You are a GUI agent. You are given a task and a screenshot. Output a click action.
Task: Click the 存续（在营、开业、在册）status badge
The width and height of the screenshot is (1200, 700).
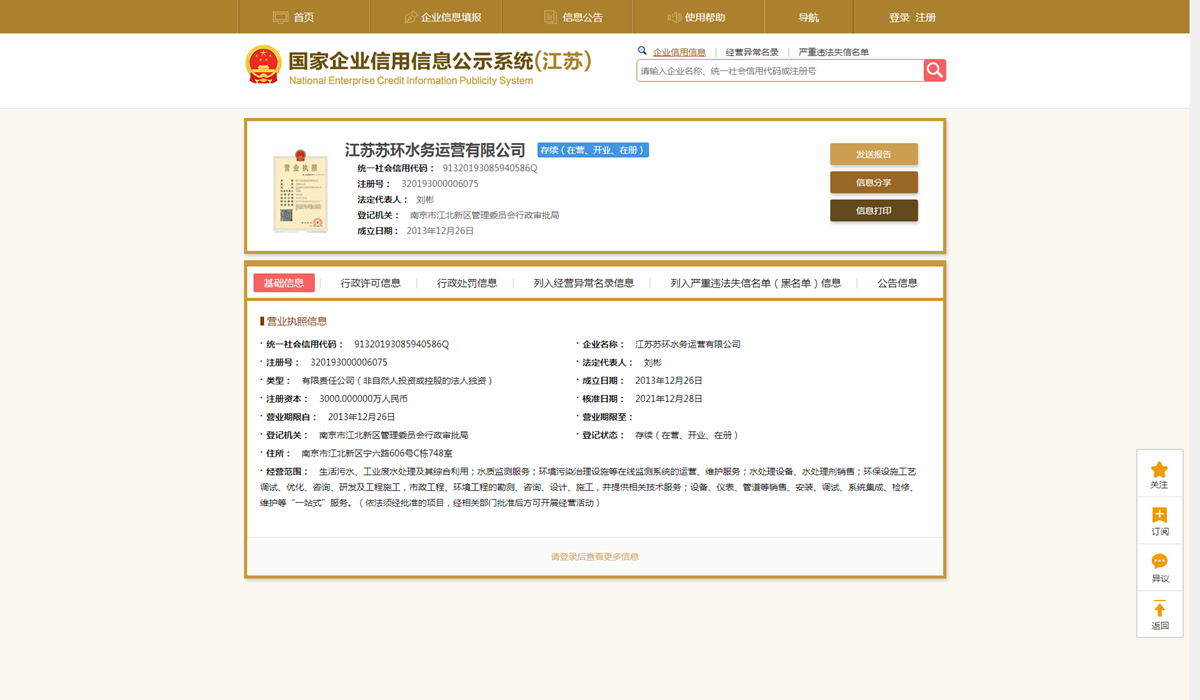(x=593, y=150)
